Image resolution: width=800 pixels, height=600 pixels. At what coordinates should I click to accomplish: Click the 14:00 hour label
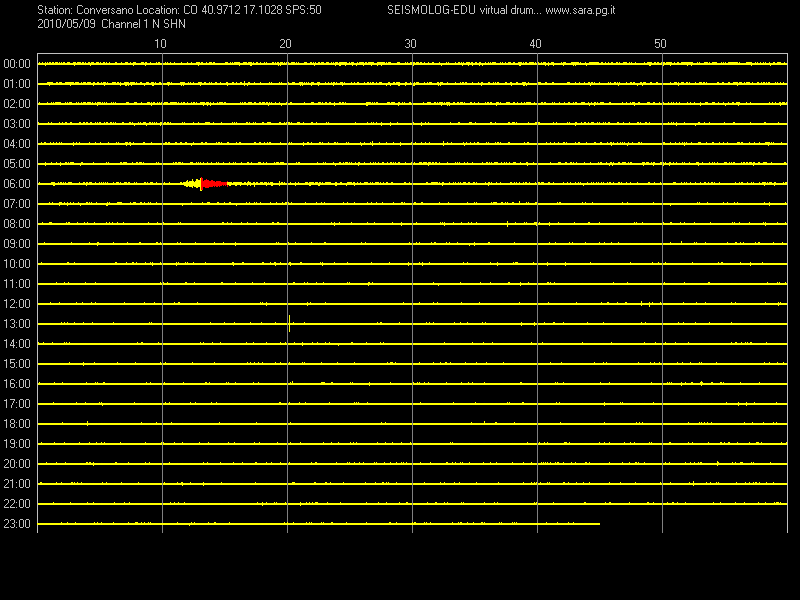17,344
